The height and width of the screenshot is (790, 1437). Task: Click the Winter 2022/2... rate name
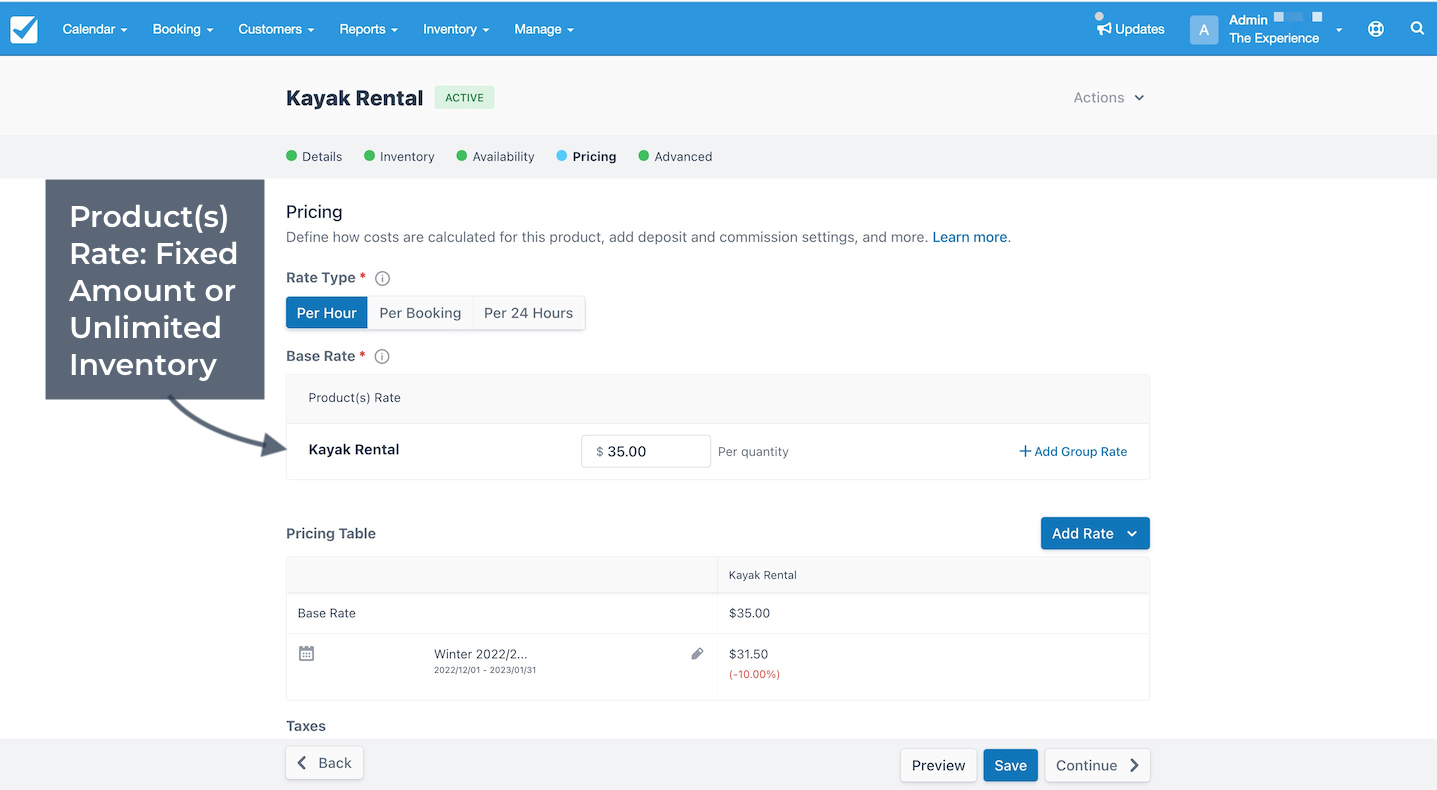click(x=480, y=654)
